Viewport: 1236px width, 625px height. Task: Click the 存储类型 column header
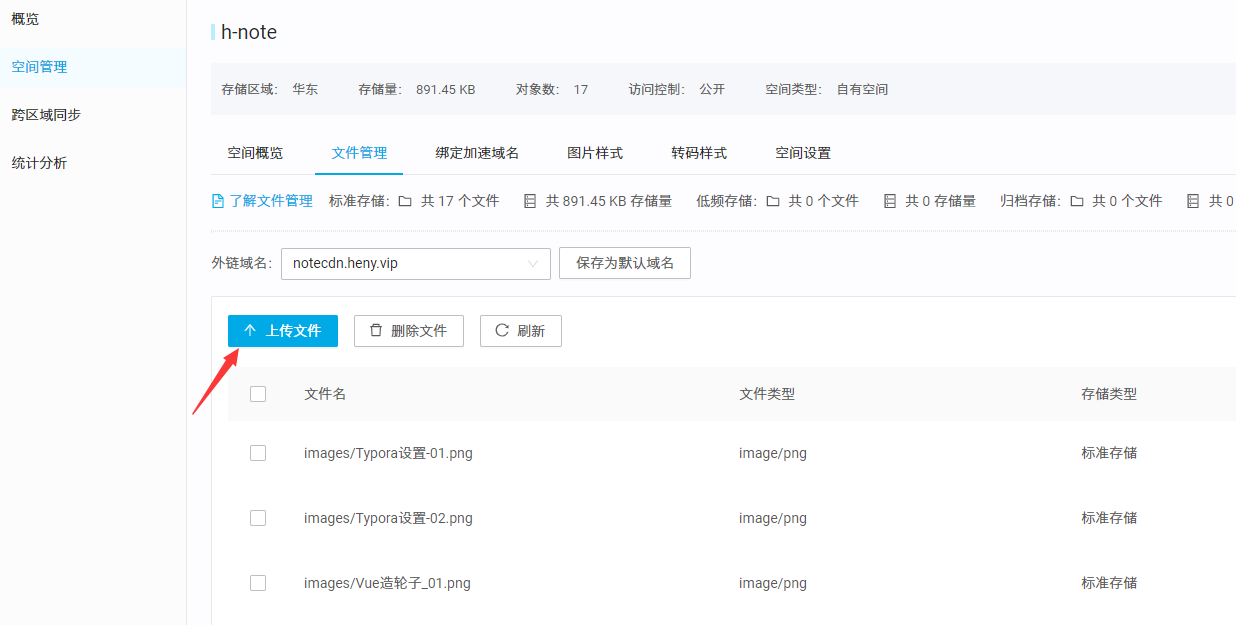(1109, 394)
